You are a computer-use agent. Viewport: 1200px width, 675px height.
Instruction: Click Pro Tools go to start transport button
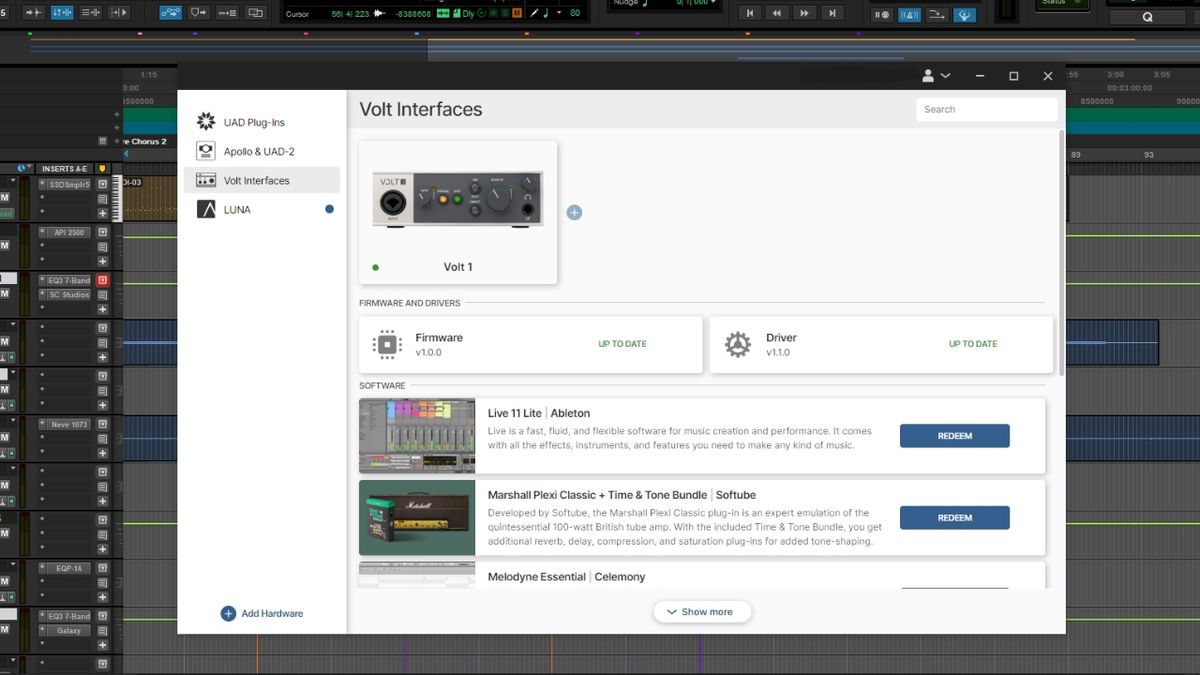point(749,13)
